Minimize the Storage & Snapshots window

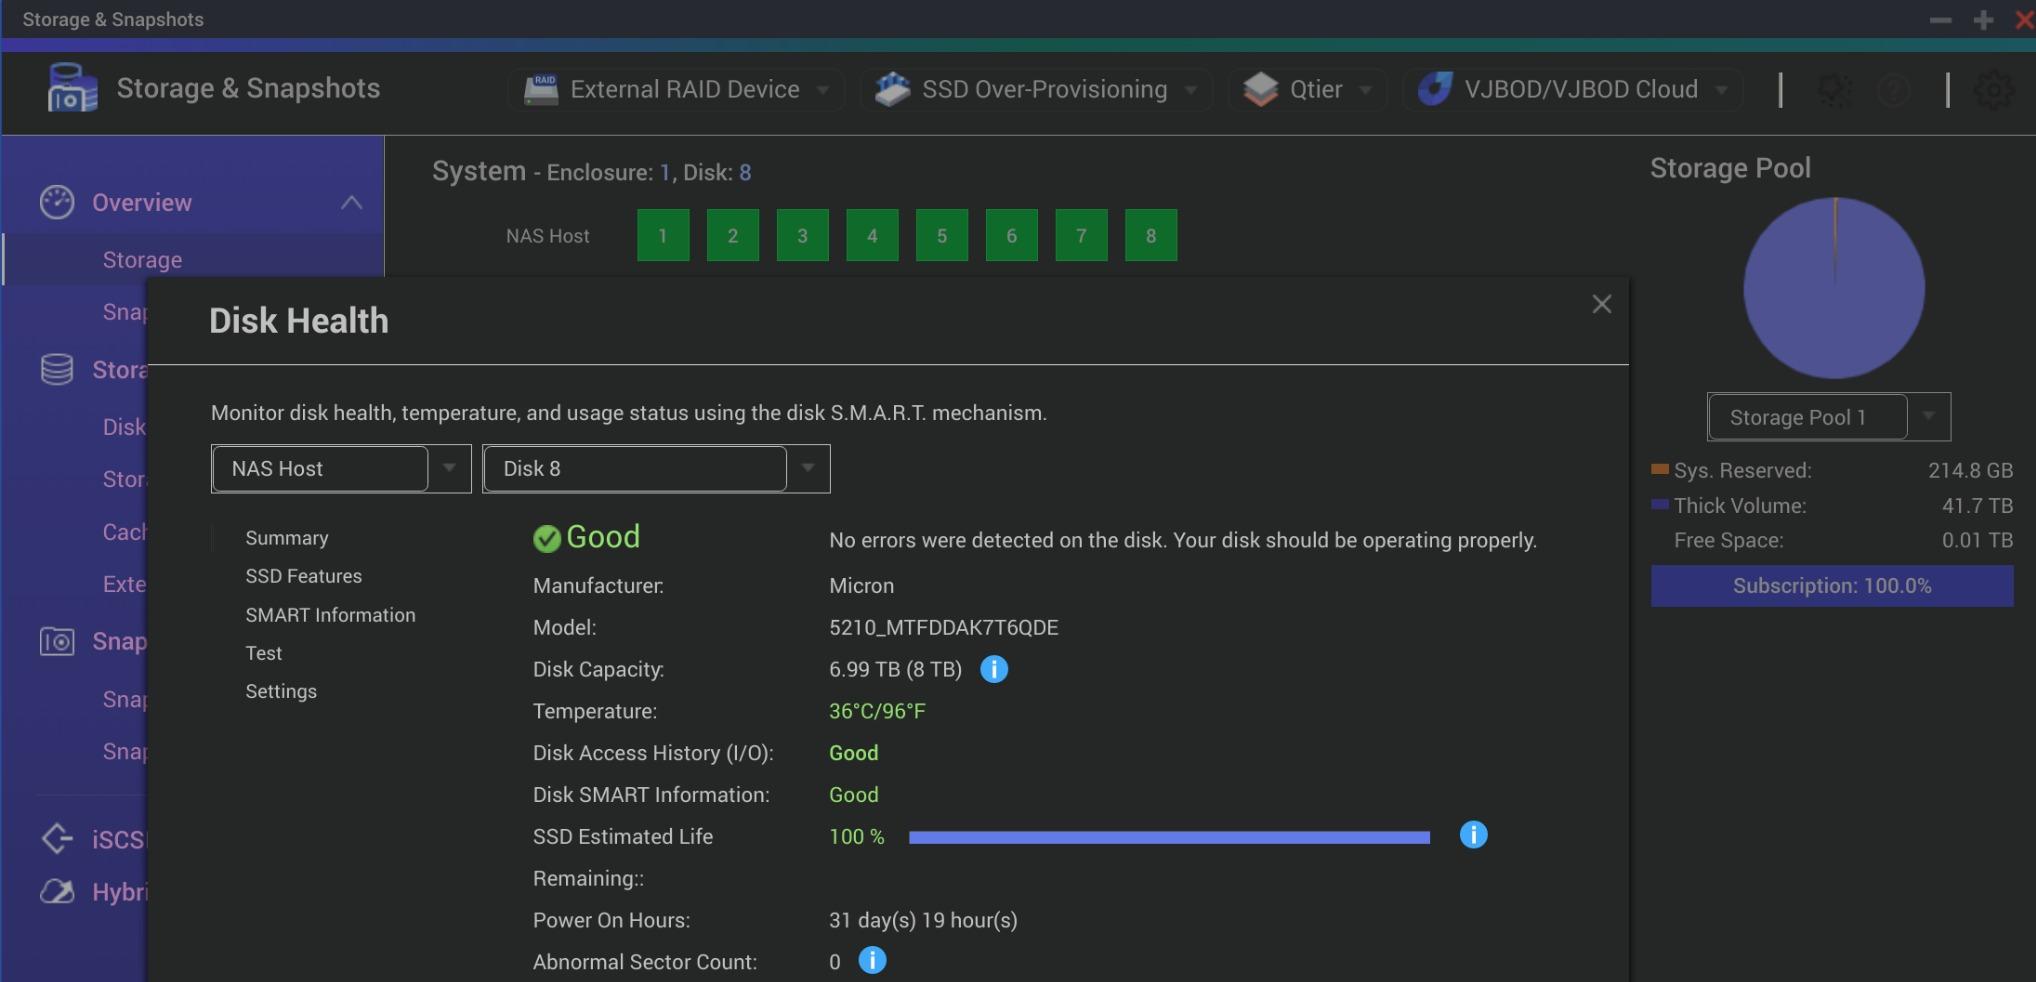1941,20
